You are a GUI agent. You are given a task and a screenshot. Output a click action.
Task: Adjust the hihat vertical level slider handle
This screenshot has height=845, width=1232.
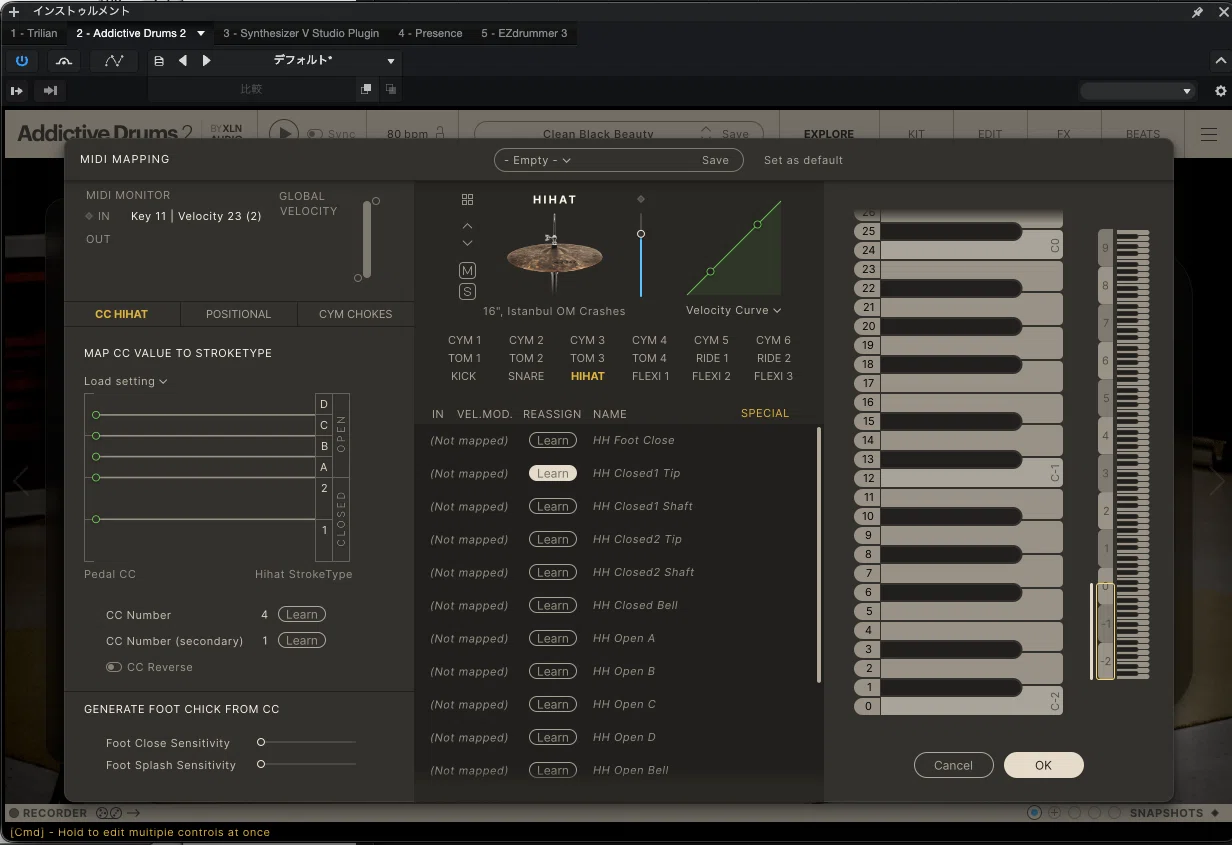[x=641, y=234]
